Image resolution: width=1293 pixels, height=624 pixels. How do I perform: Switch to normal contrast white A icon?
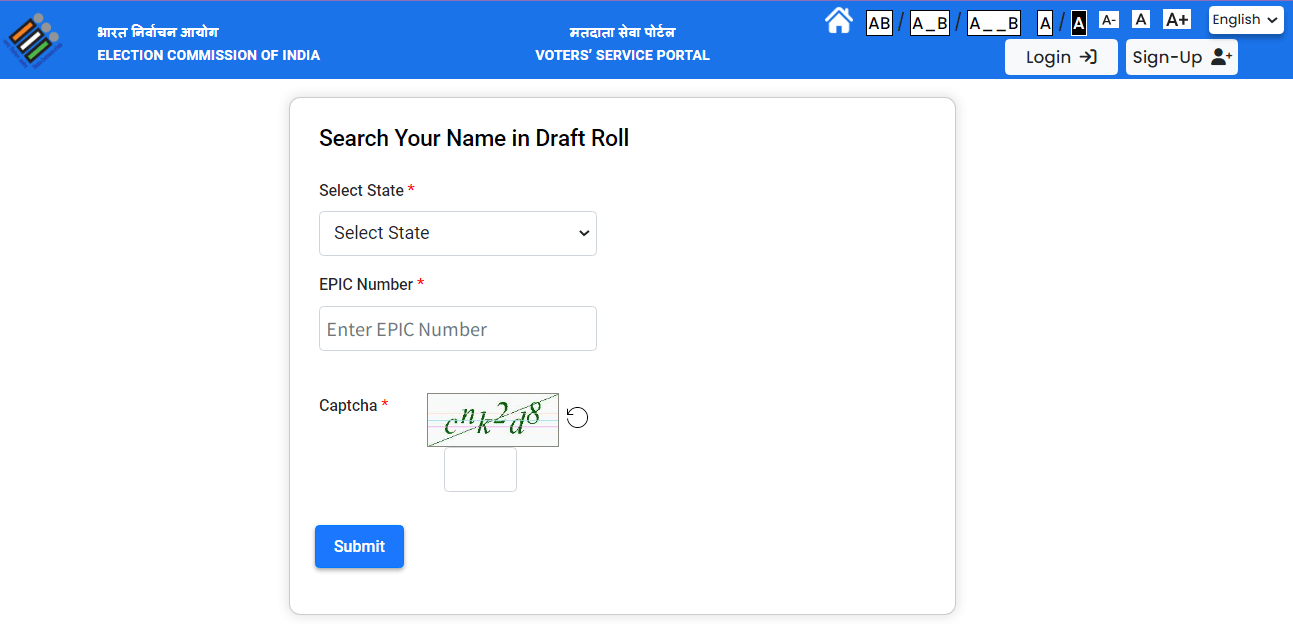pos(1043,22)
